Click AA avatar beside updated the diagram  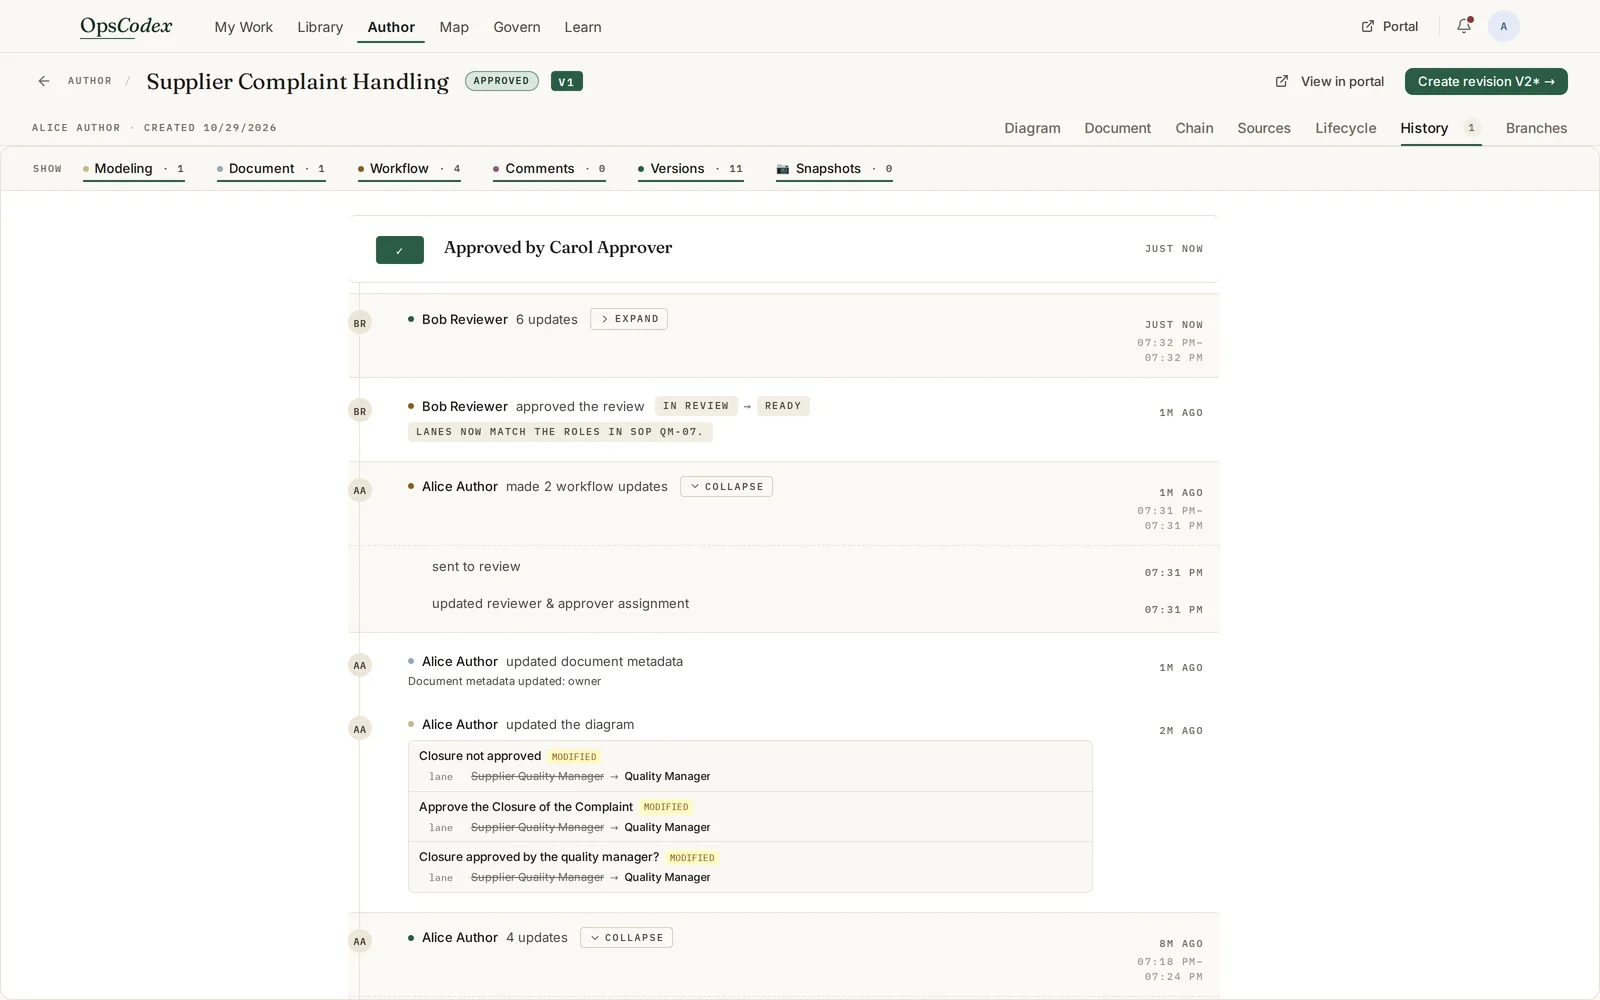point(360,729)
